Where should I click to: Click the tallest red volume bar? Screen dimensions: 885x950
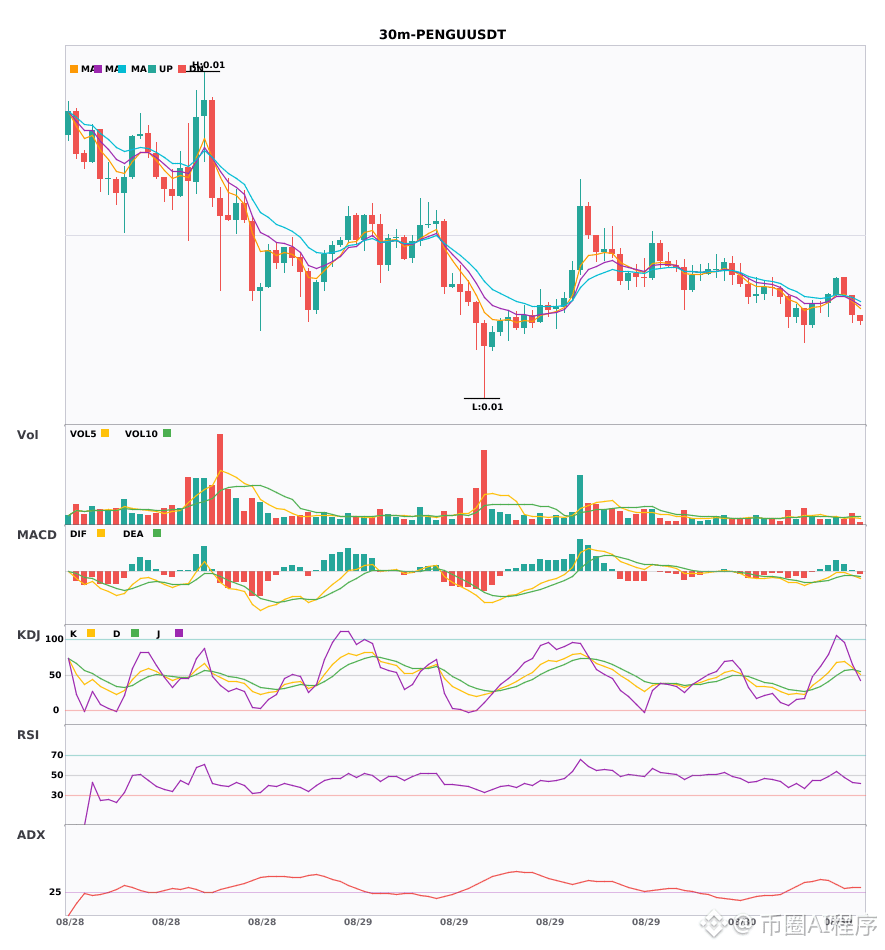(220, 479)
